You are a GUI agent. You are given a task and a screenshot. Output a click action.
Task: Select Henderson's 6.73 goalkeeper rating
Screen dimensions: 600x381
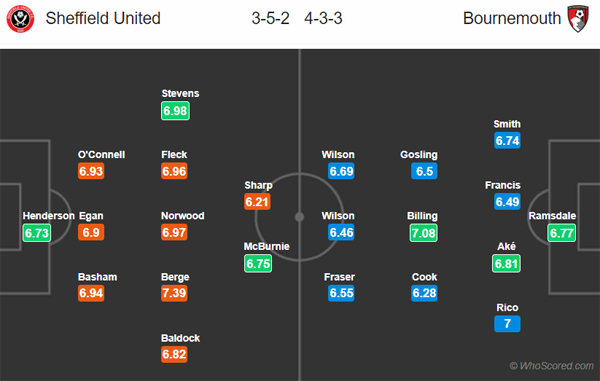click(37, 233)
